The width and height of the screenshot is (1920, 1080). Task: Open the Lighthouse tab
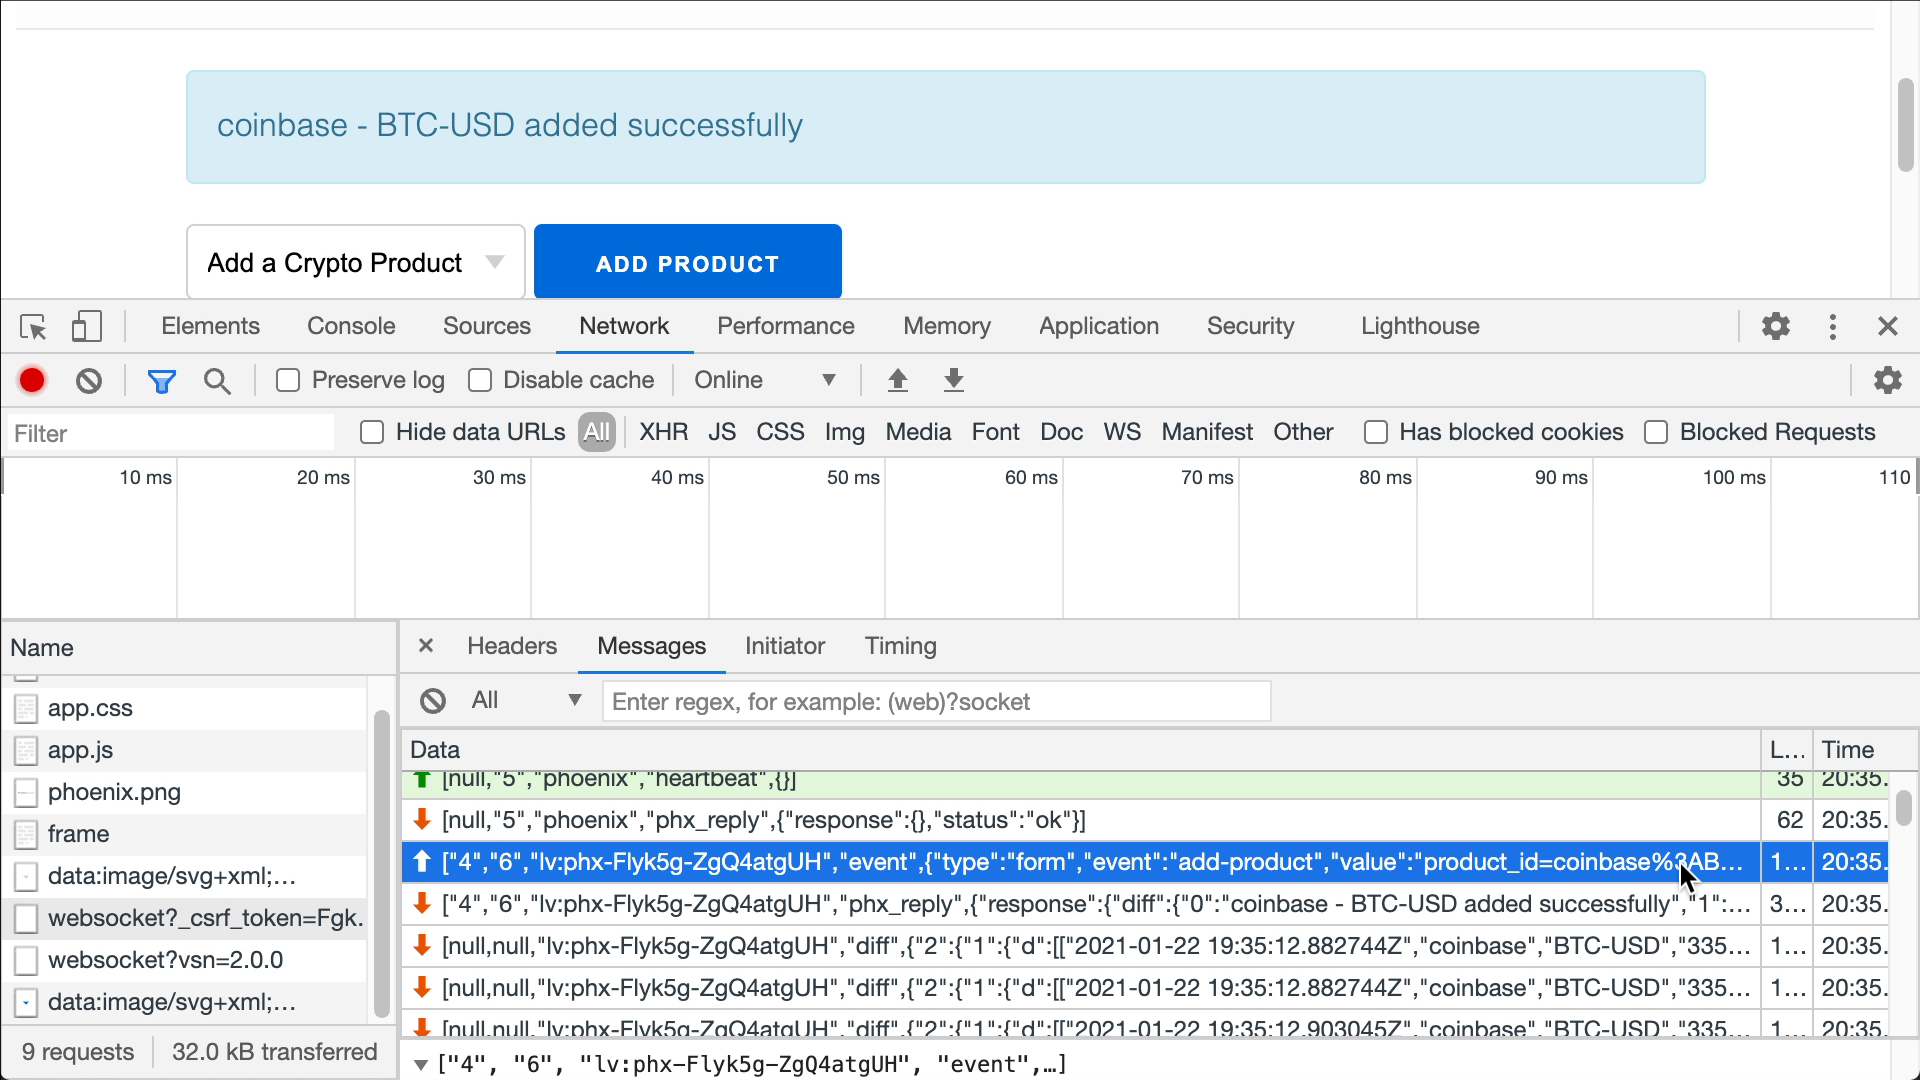tap(1420, 326)
